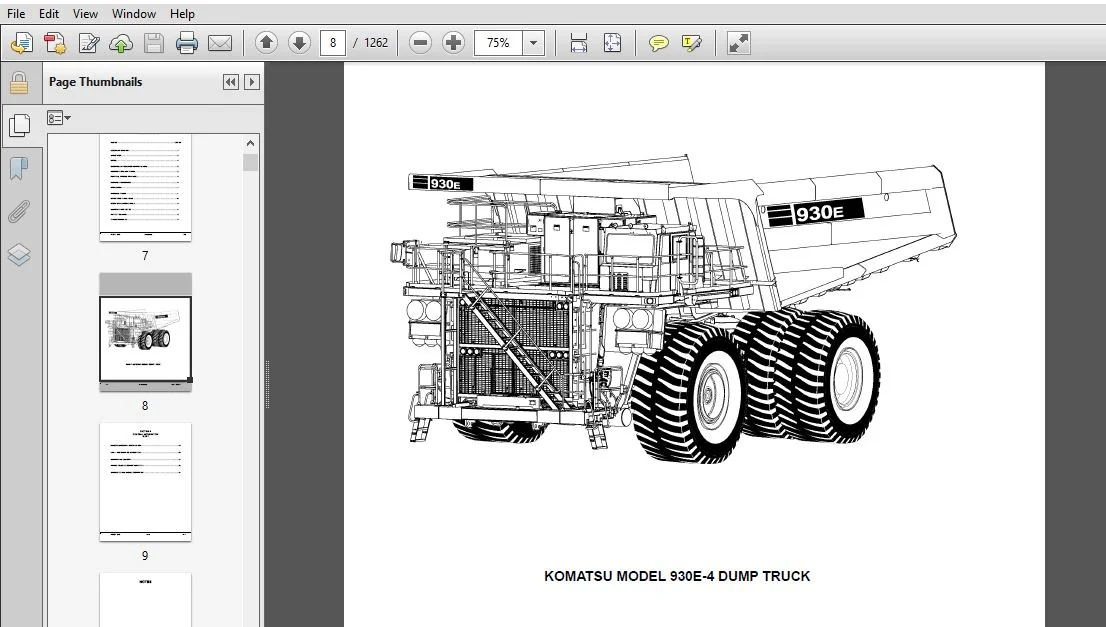Click the Open file icon

pyautogui.click(x=21, y=43)
